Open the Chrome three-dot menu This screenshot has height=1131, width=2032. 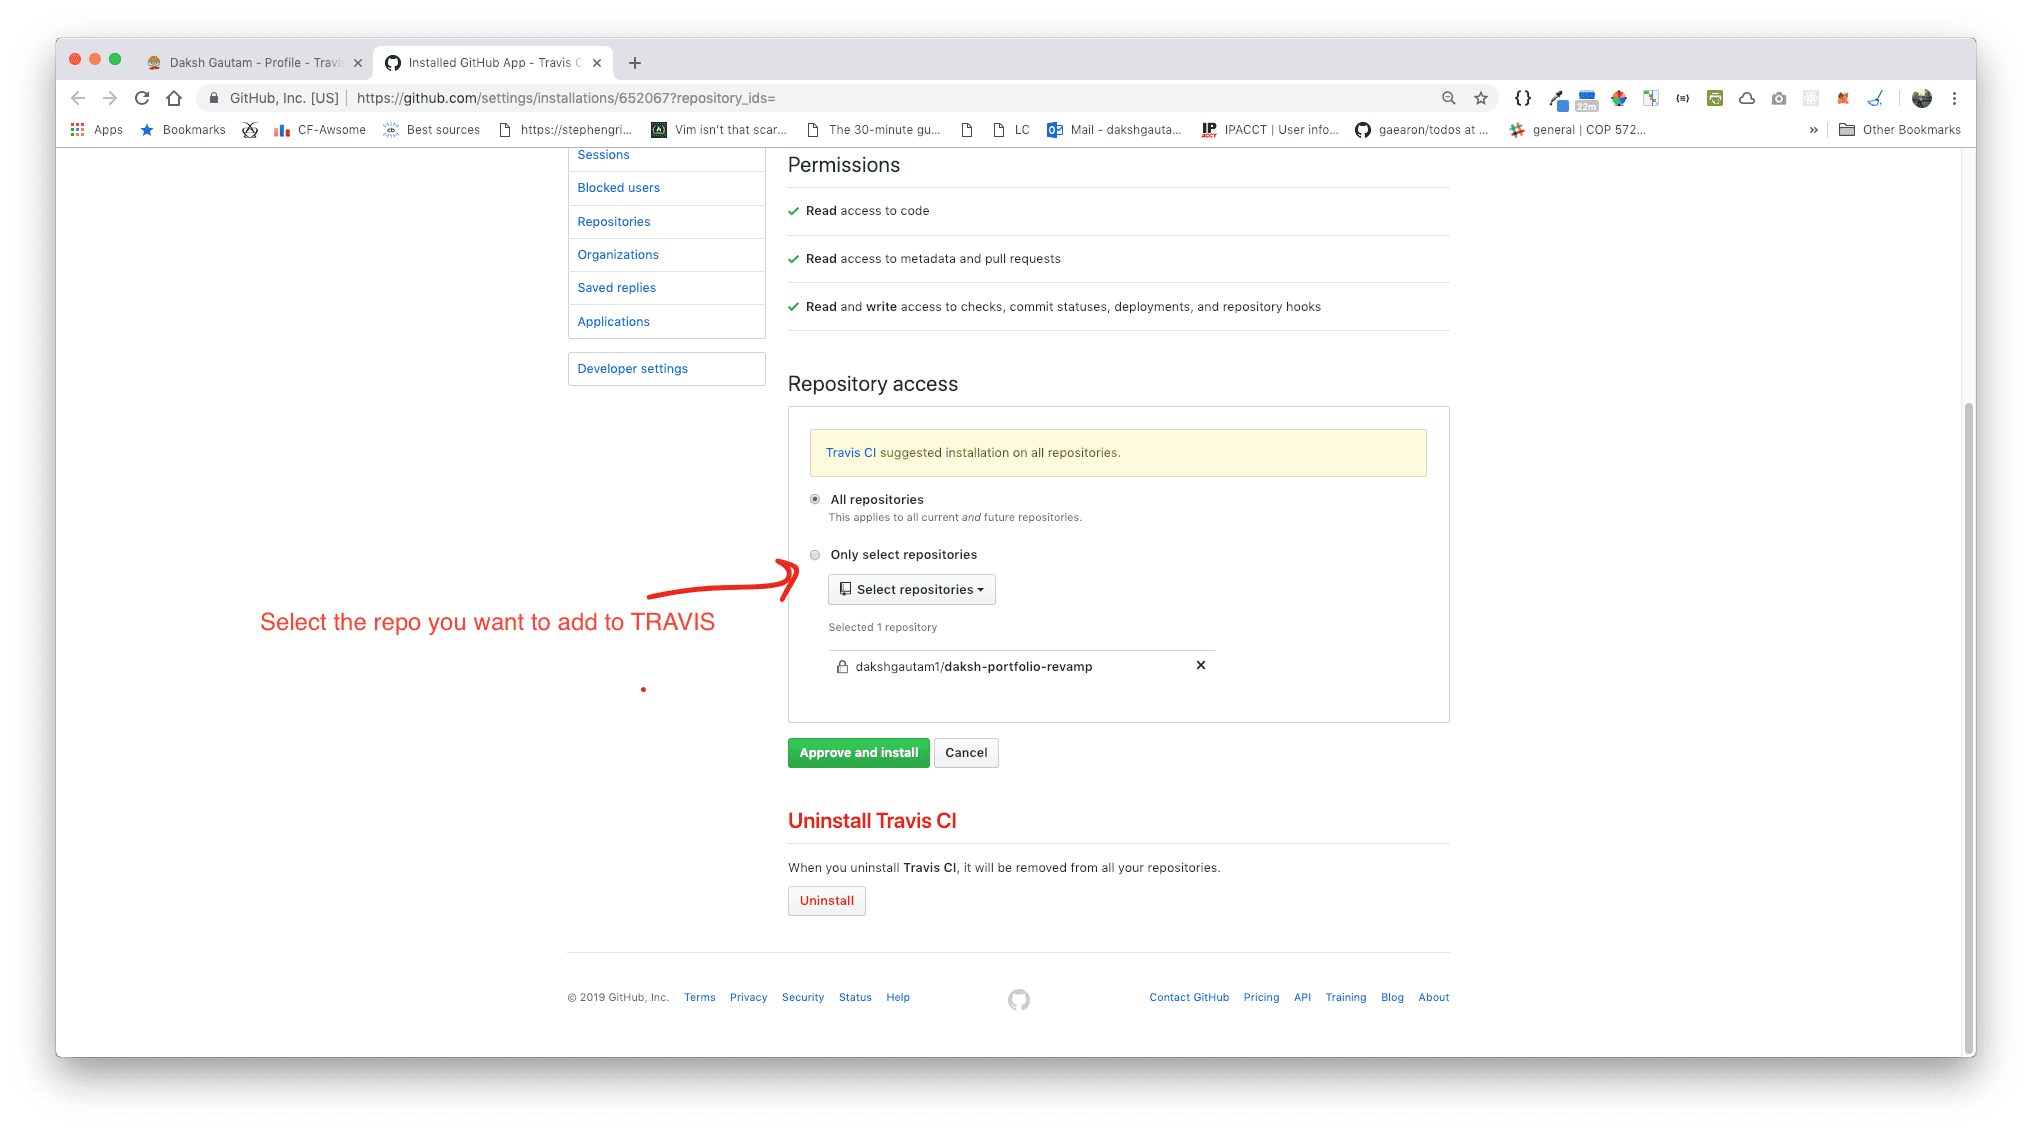(x=1954, y=98)
